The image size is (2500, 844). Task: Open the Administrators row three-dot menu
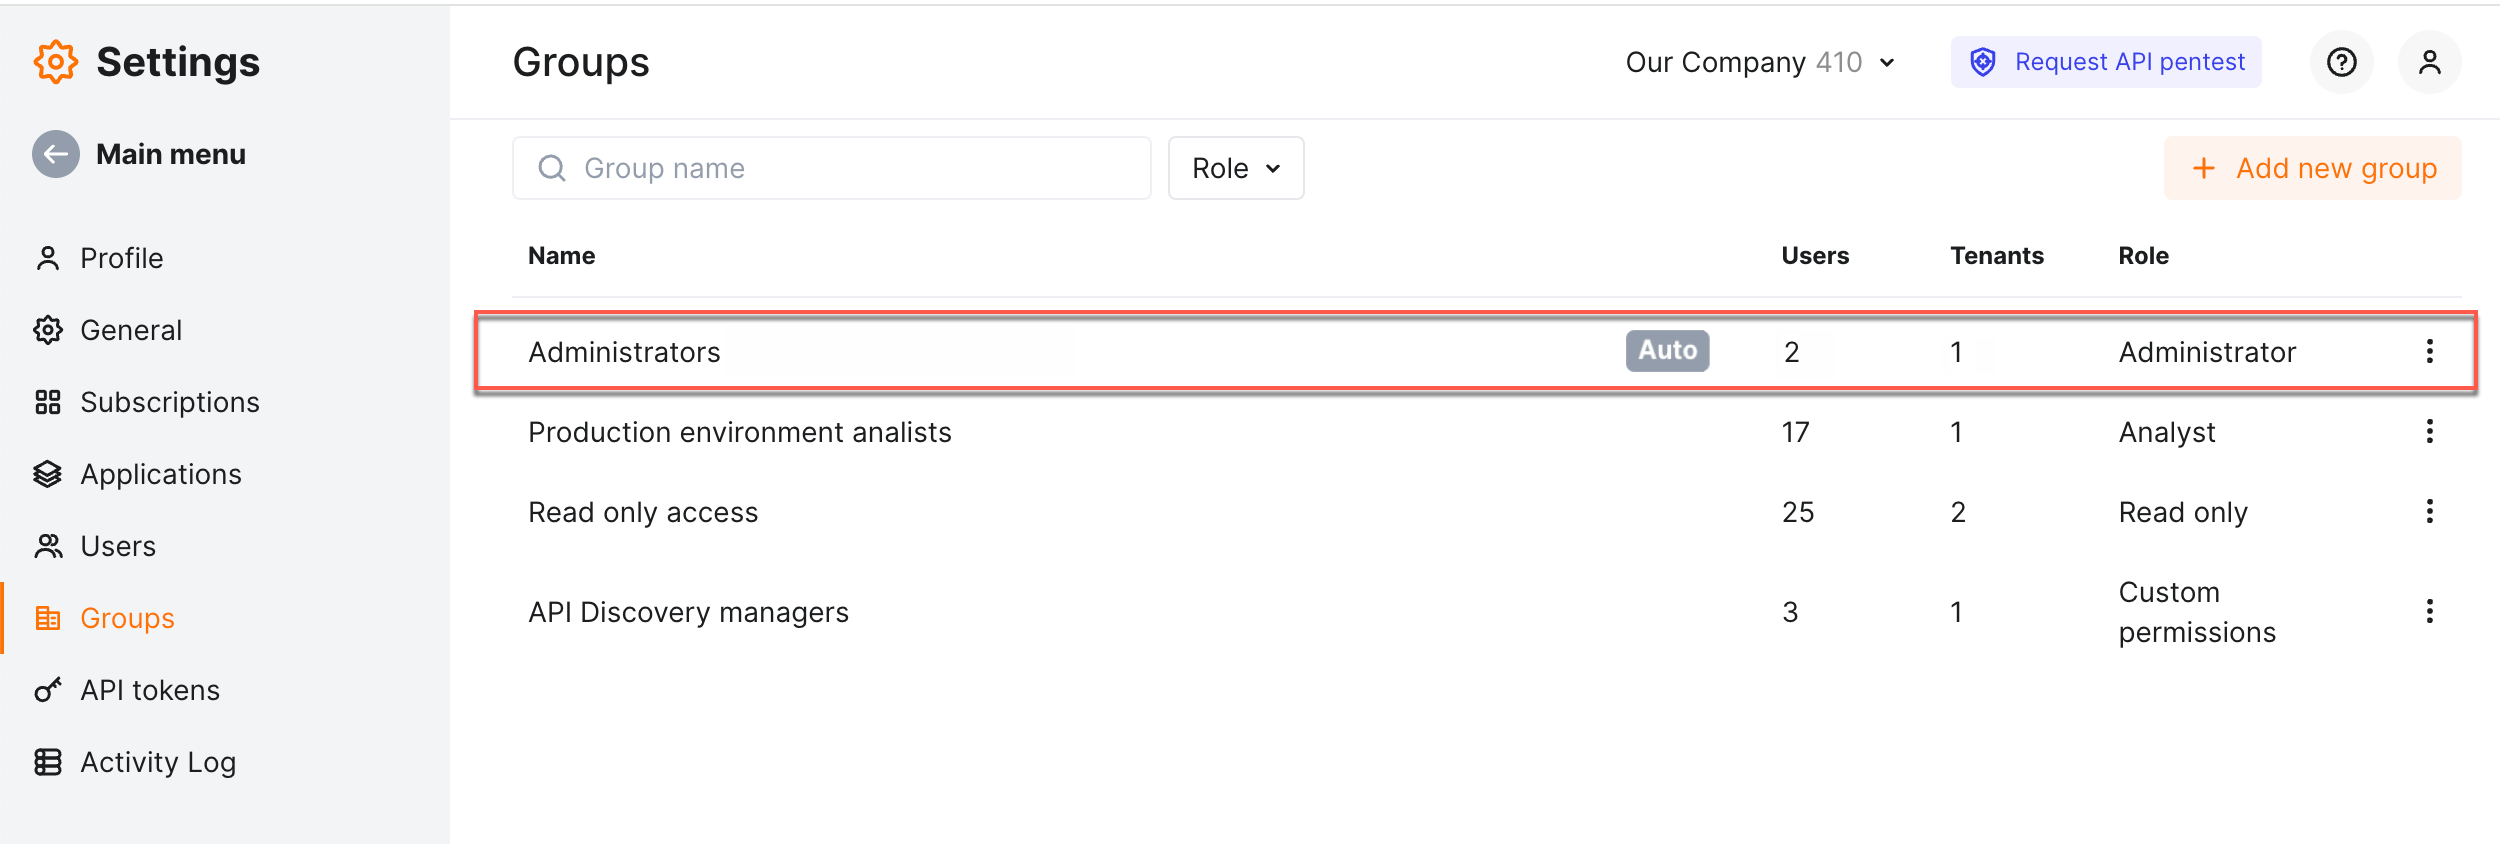[2429, 351]
